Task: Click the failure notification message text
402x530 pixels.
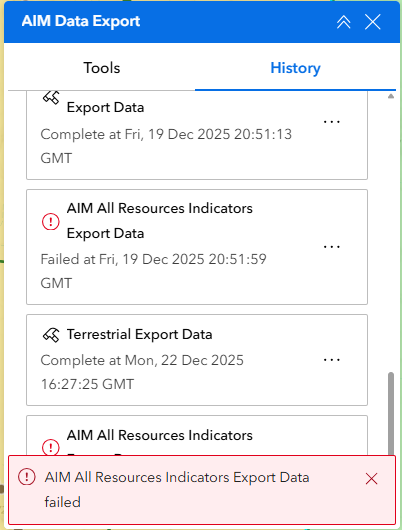Action: 177,489
